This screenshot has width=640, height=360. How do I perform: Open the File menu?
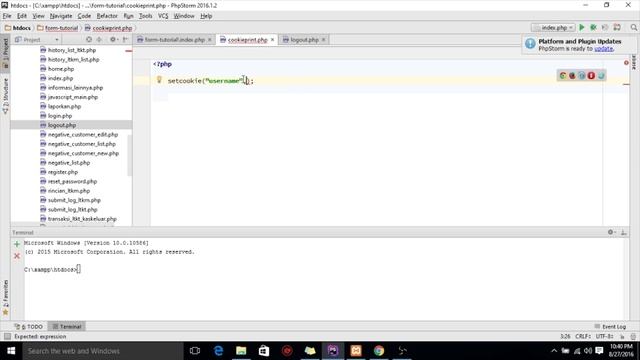point(7,16)
